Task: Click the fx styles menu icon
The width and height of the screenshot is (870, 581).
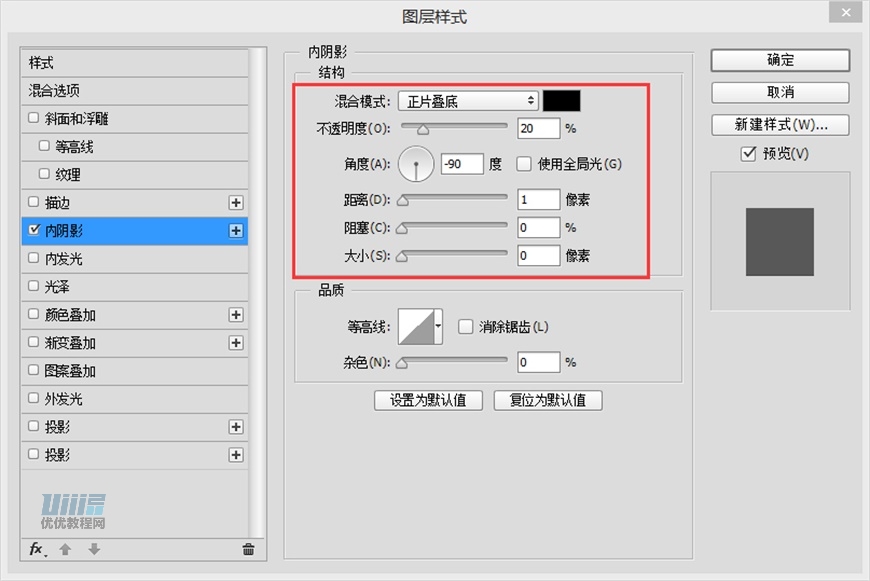Action: click(35, 549)
